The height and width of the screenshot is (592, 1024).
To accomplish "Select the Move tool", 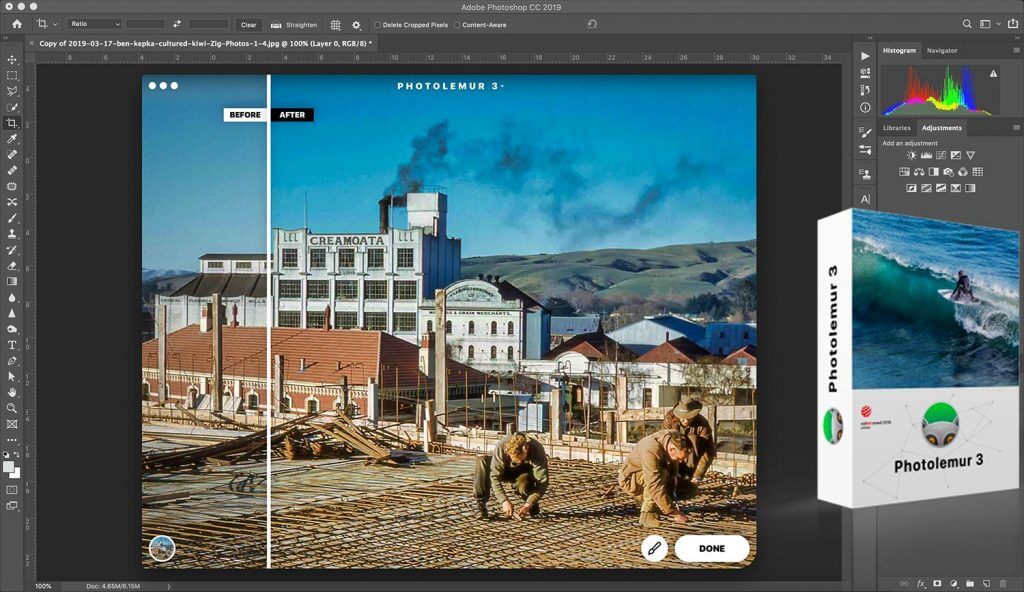I will point(12,60).
